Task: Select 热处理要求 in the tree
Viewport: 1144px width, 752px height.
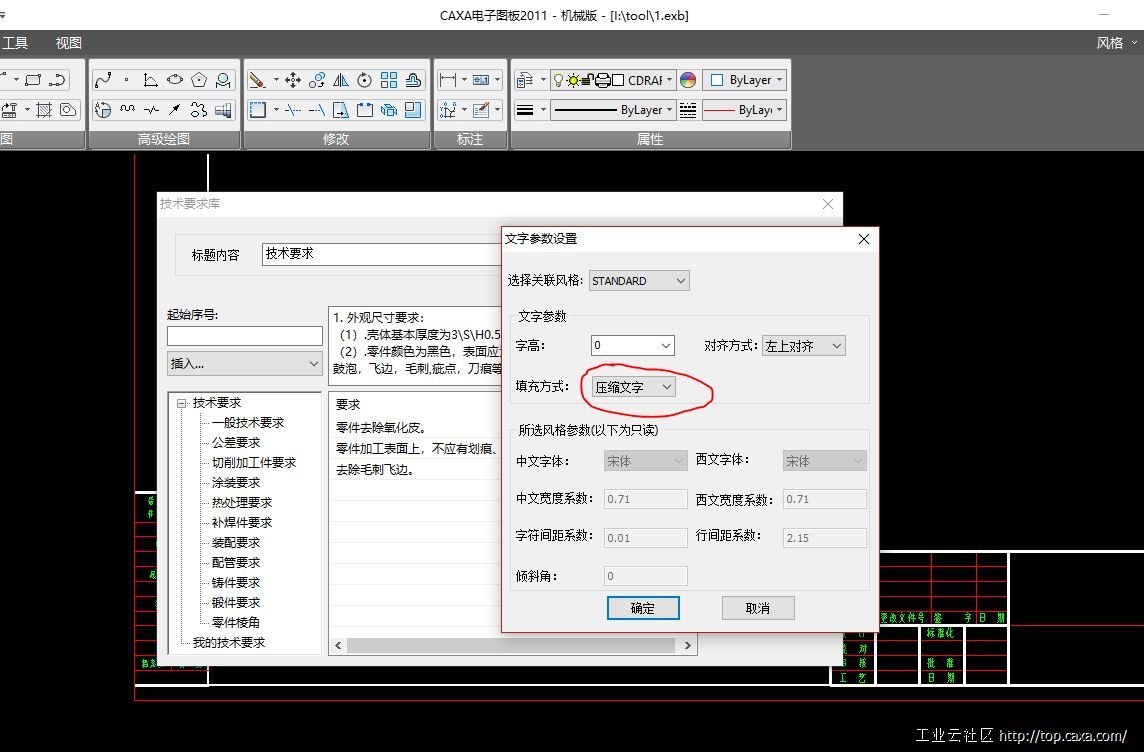Action: [x=242, y=503]
